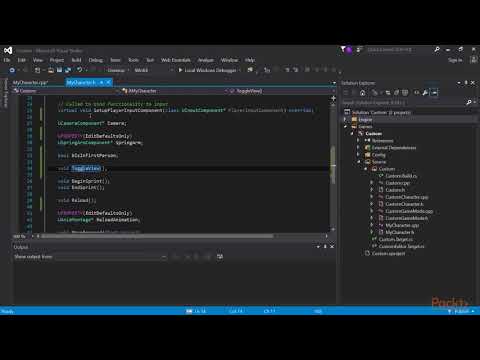
Task: Expand the External Dependencies node
Action: point(359,148)
